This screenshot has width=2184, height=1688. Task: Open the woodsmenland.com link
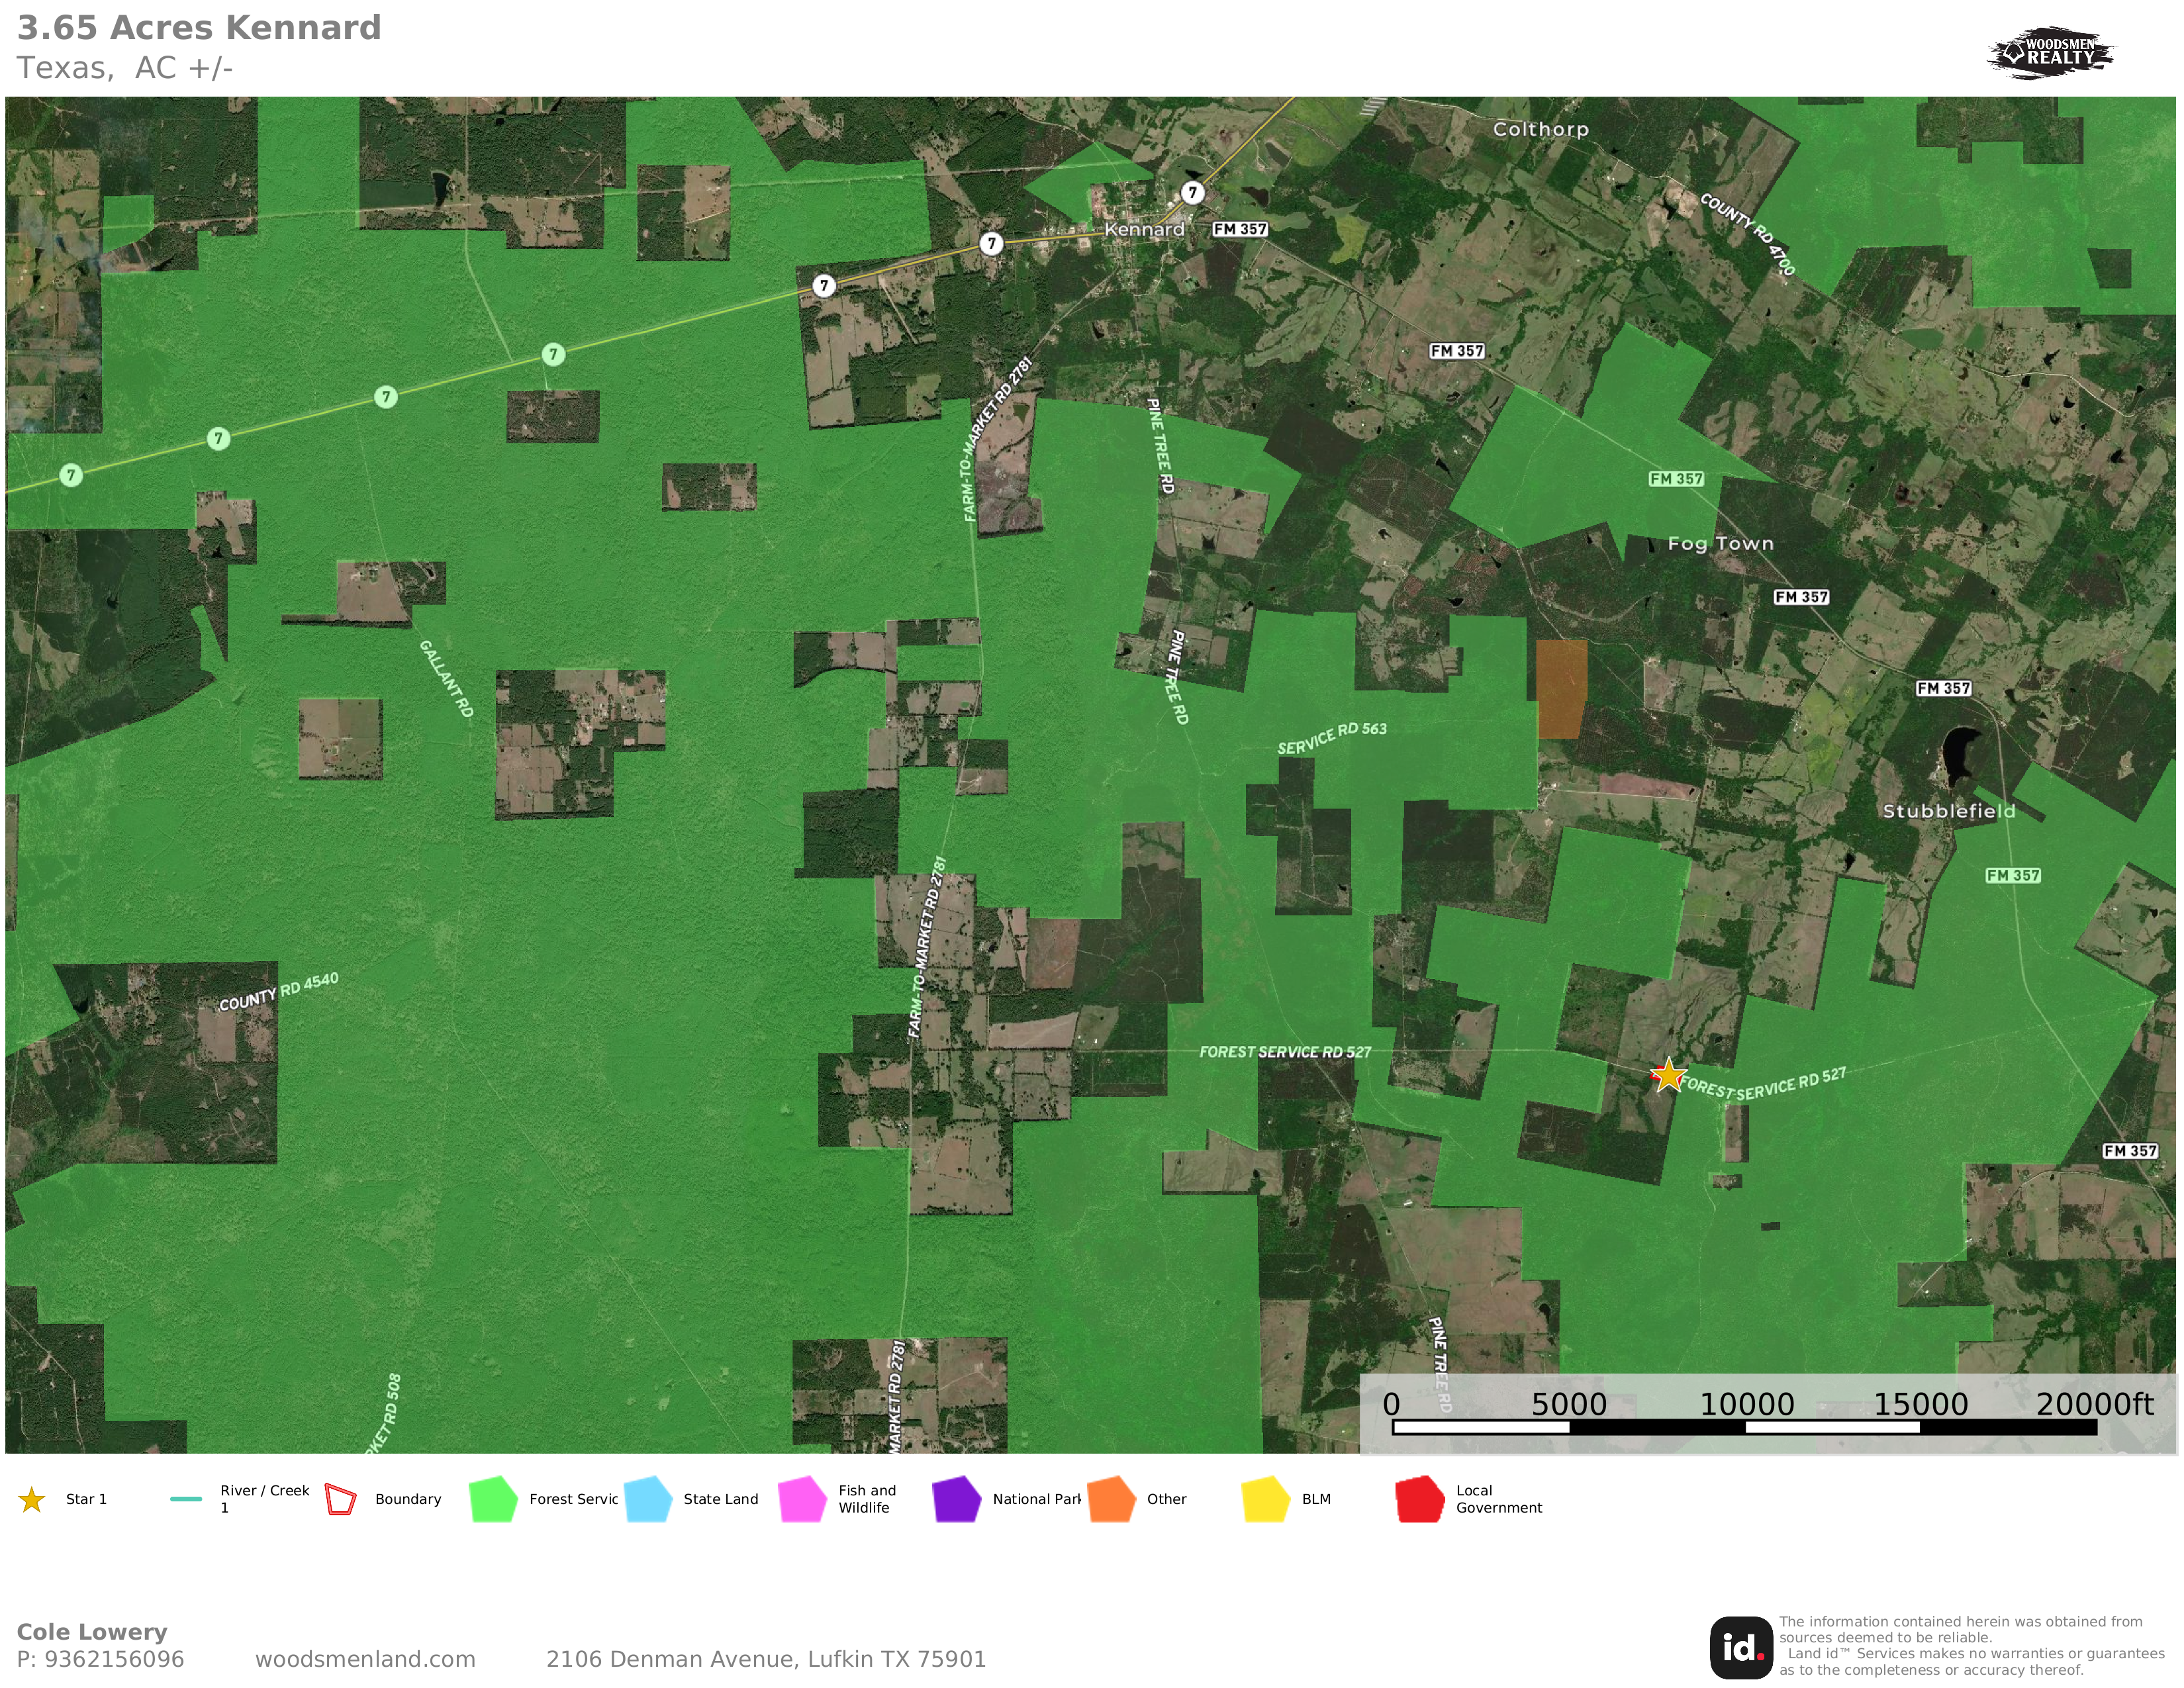(x=365, y=1659)
